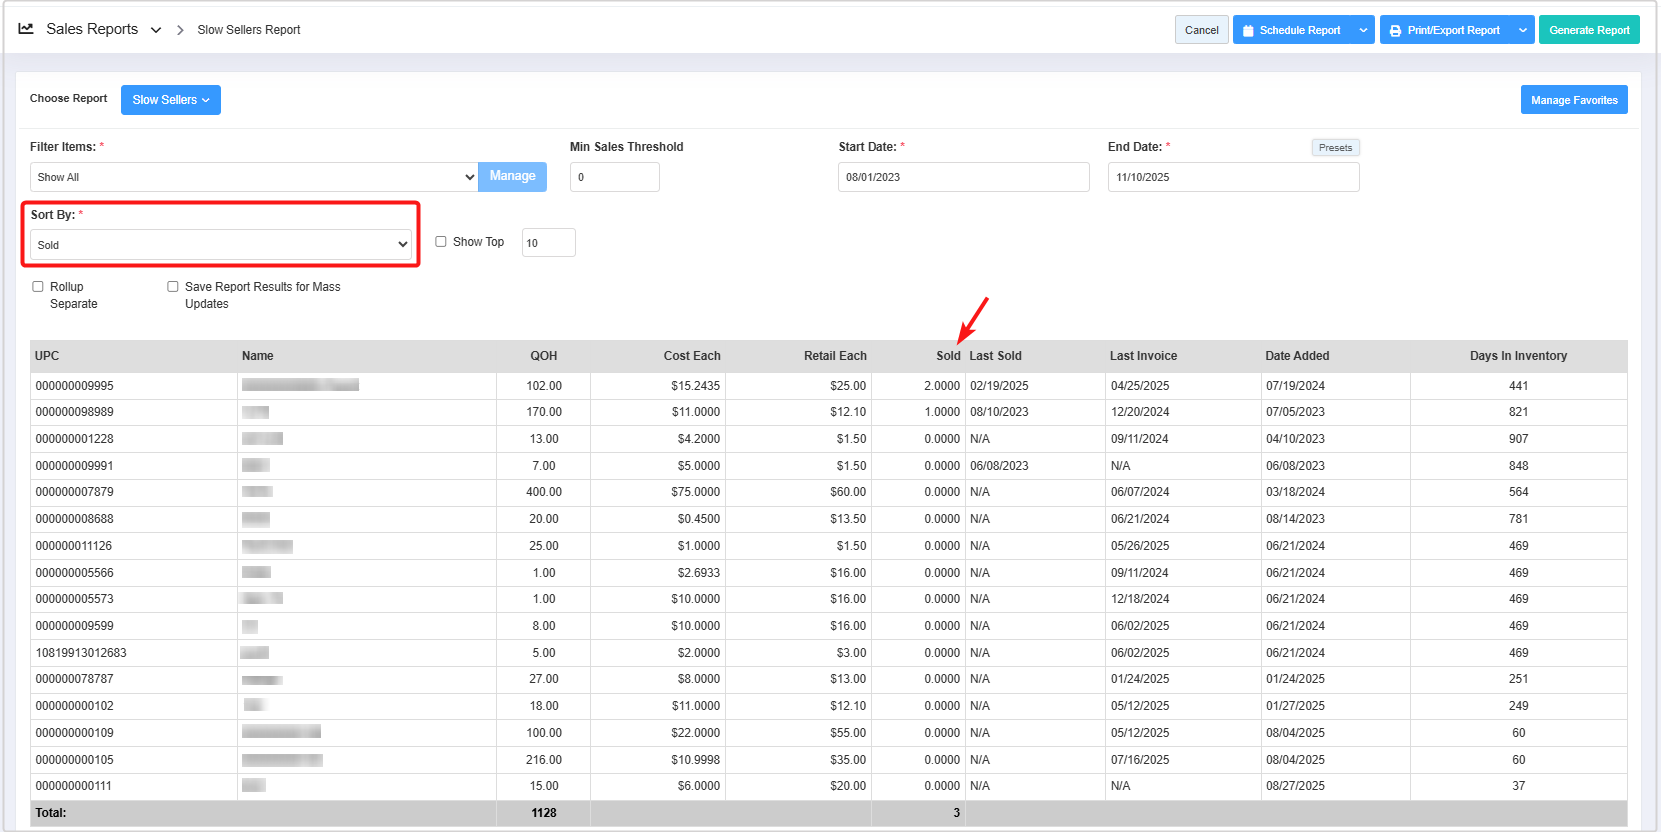Click the Sales Reports chart icon
The height and width of the screenshot is (832, 1661).
pos(26,29)
